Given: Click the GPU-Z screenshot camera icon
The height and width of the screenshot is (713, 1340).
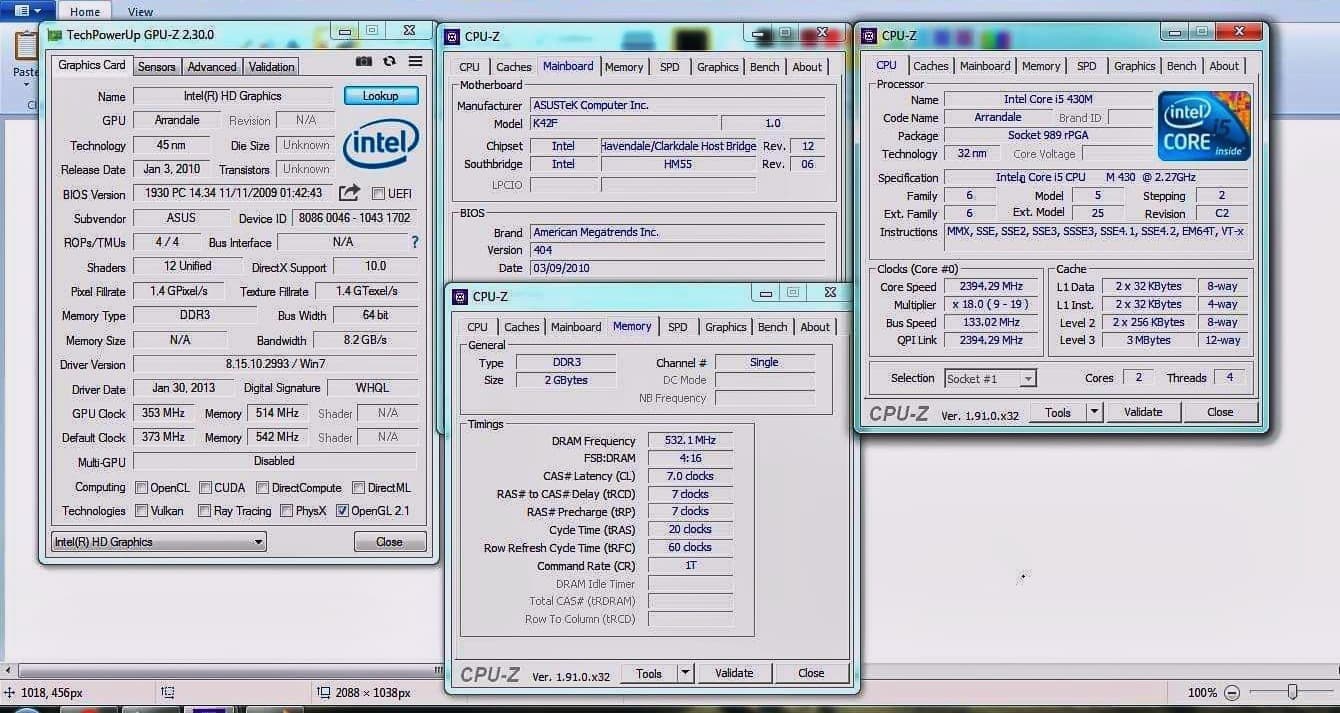Looking at the screenshot, I should (364, 62).
